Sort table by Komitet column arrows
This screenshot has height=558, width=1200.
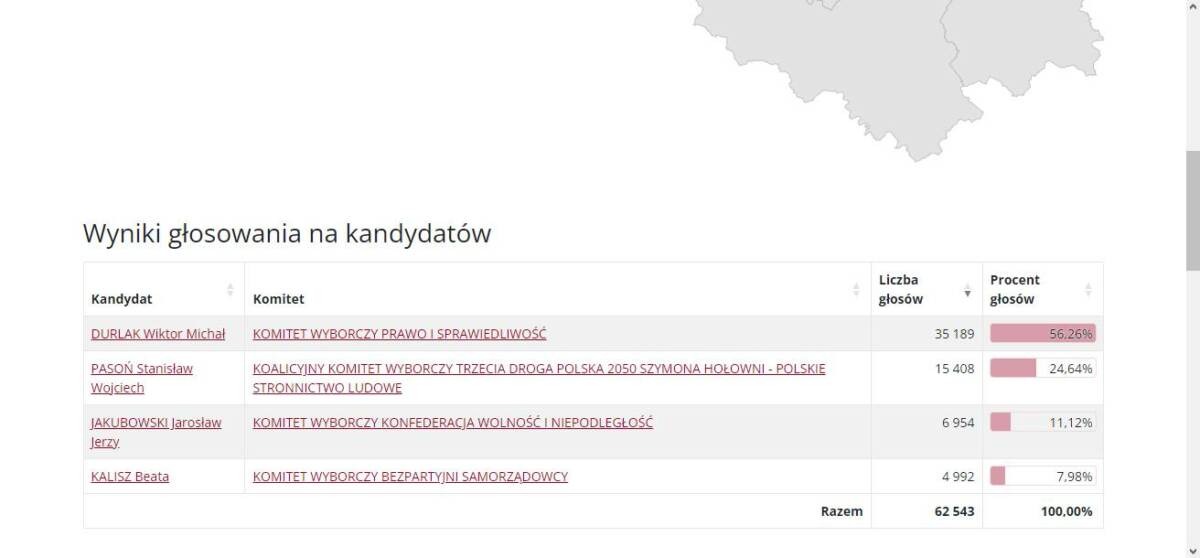click(x=856, y=289)
